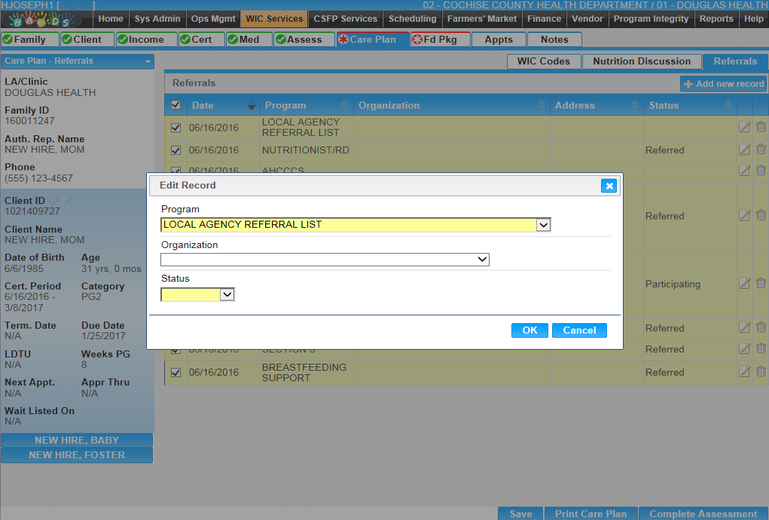
Task: Toggle checkbox for BREASTFEEDING SUPPORT row
Action: pos(177,373)
